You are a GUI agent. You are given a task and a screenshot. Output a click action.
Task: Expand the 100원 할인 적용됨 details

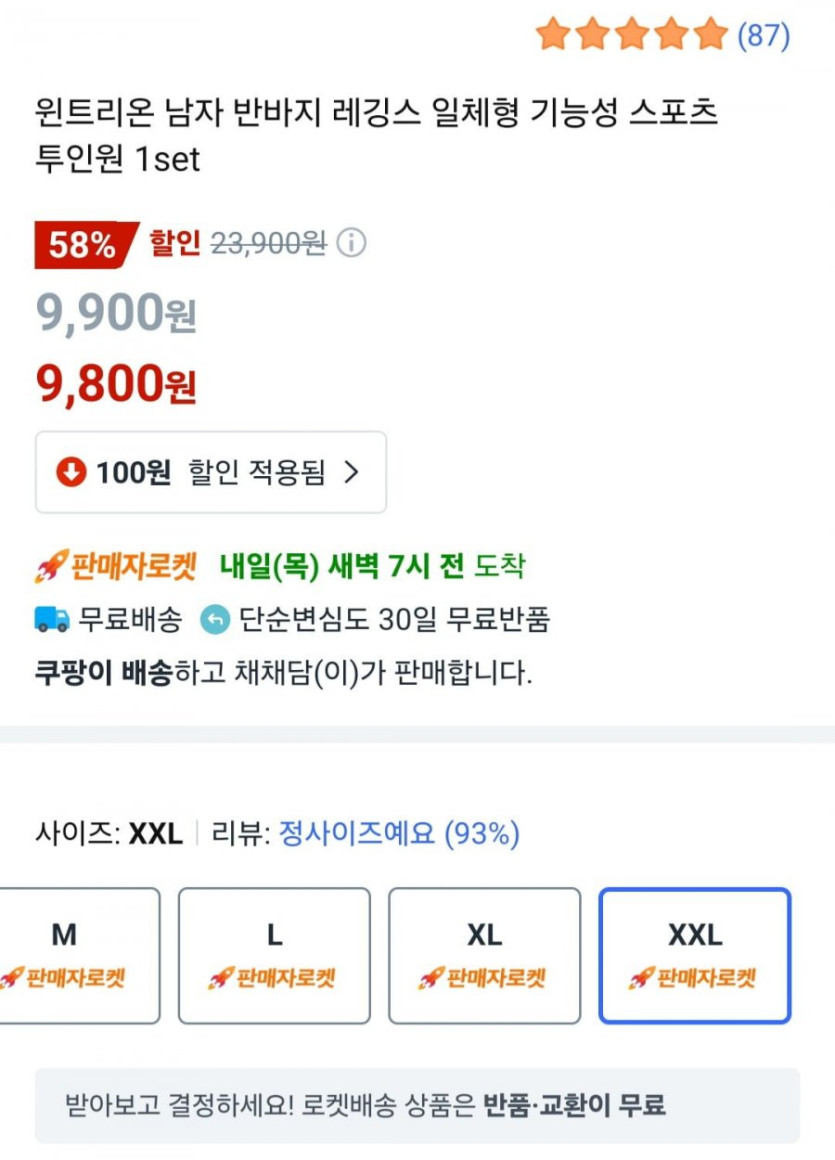click(x=210, y=472)
